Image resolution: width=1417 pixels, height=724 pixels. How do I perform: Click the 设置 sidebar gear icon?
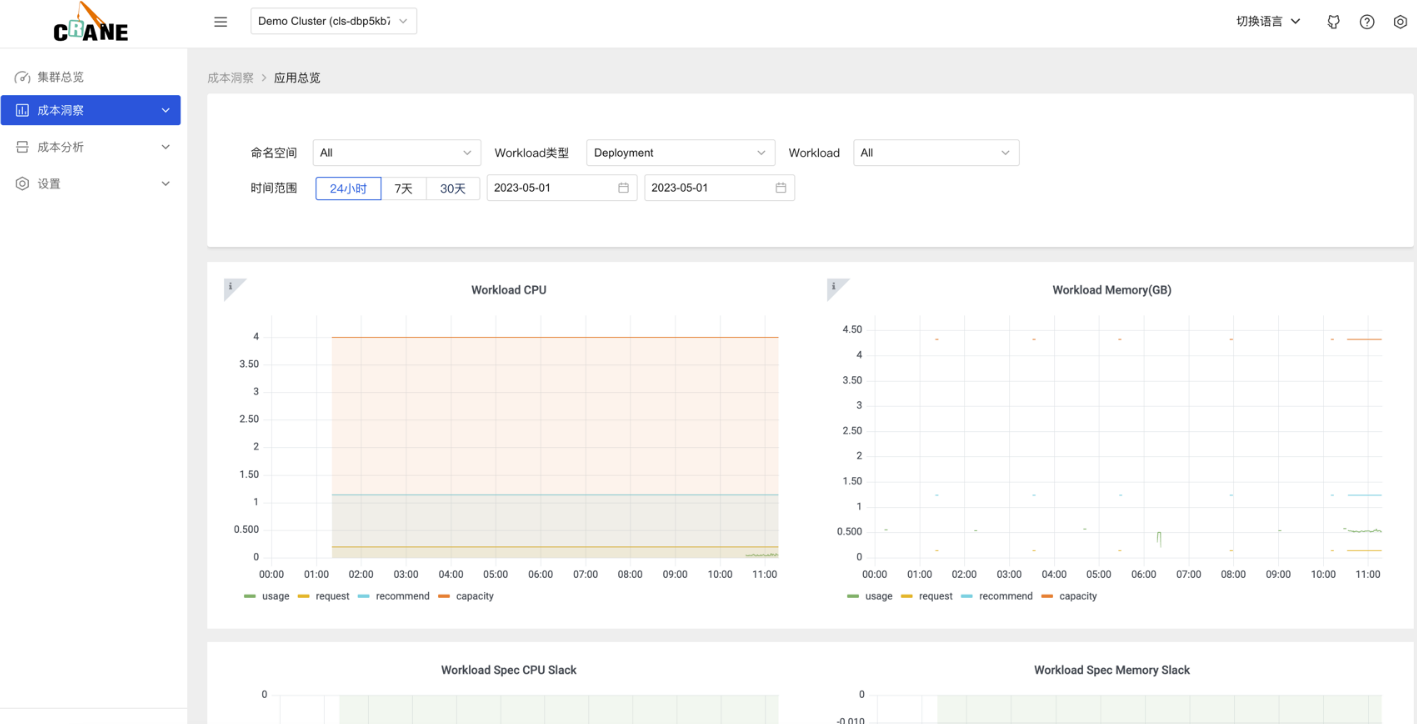(22, 184)
